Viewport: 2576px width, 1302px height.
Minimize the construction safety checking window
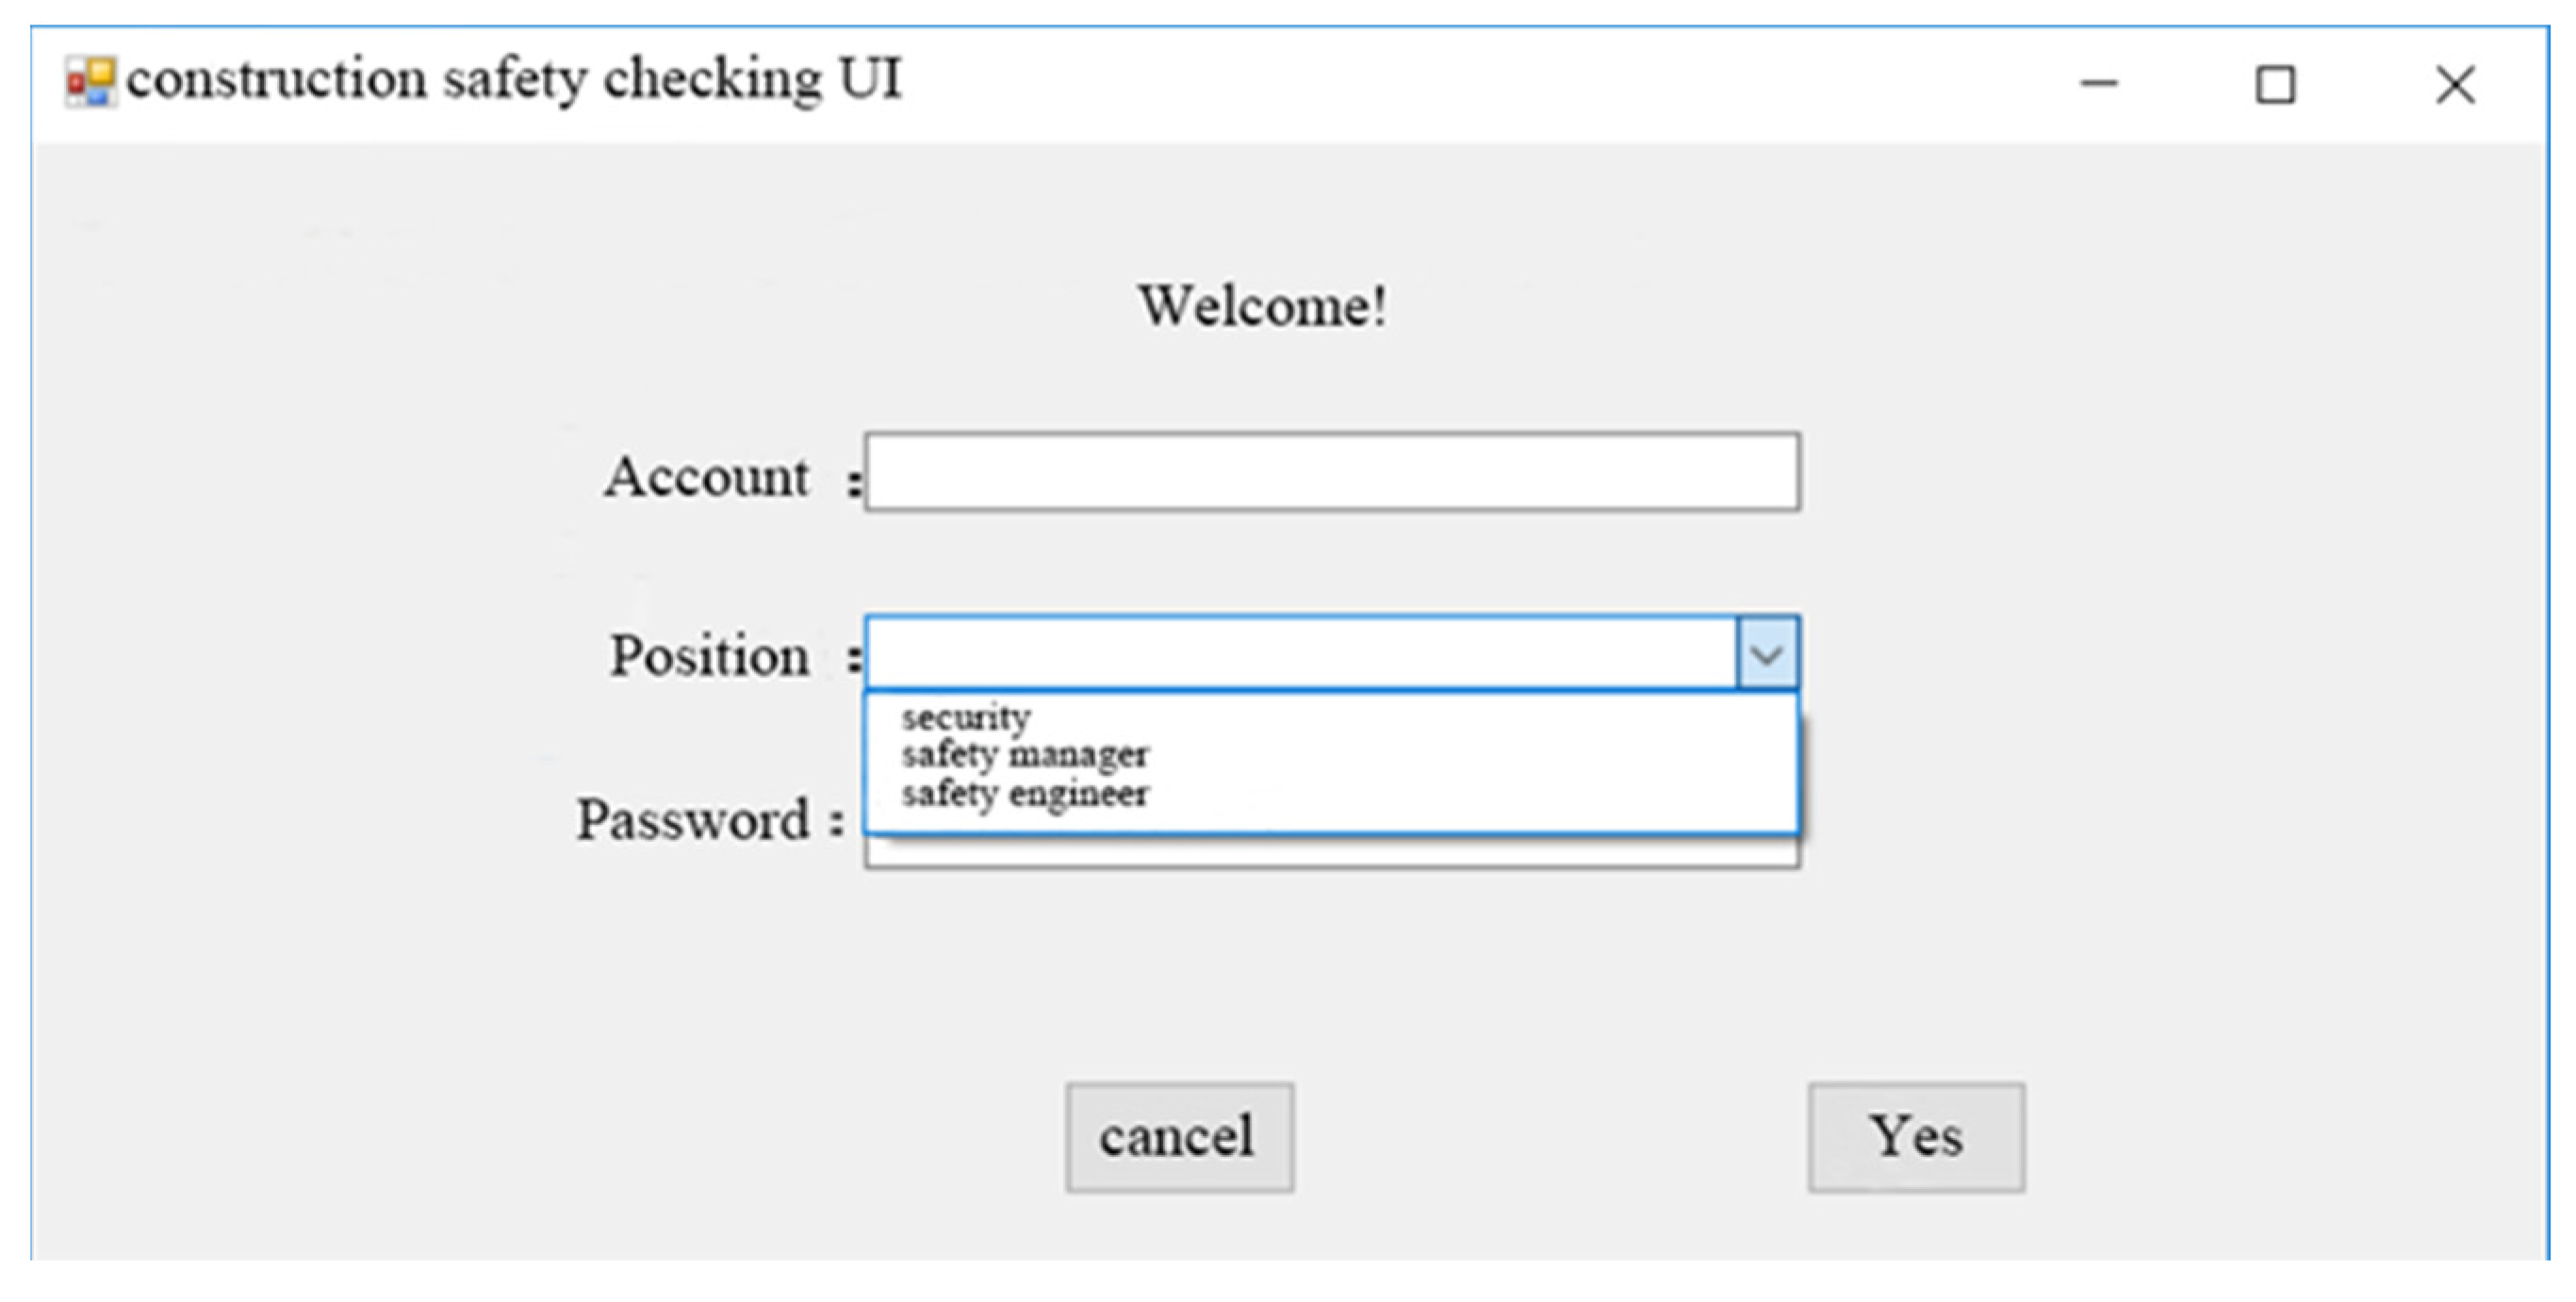[x=2098, y=84]
